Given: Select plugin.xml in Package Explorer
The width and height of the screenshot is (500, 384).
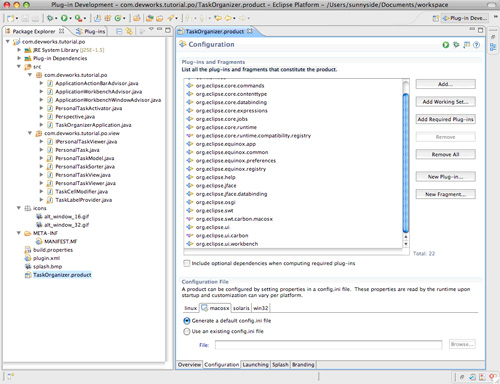Looking at the screenshot, I should (x=46, y=258).
